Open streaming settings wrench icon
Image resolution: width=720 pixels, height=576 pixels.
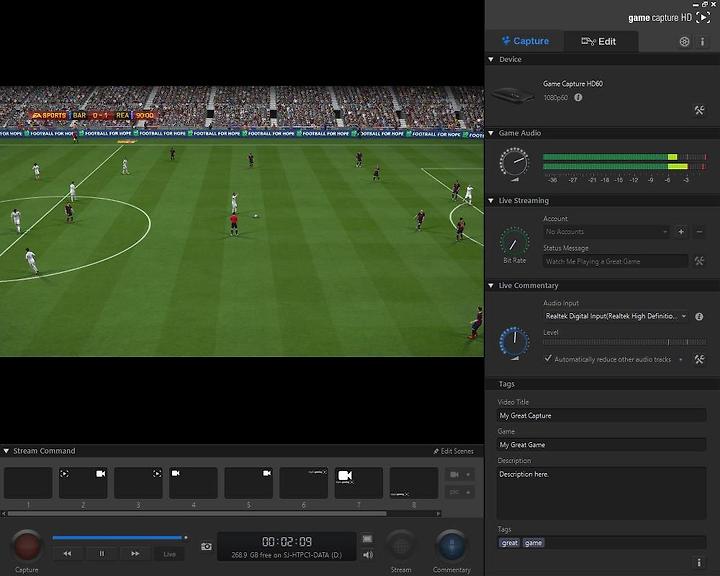[x=699, y=261]
